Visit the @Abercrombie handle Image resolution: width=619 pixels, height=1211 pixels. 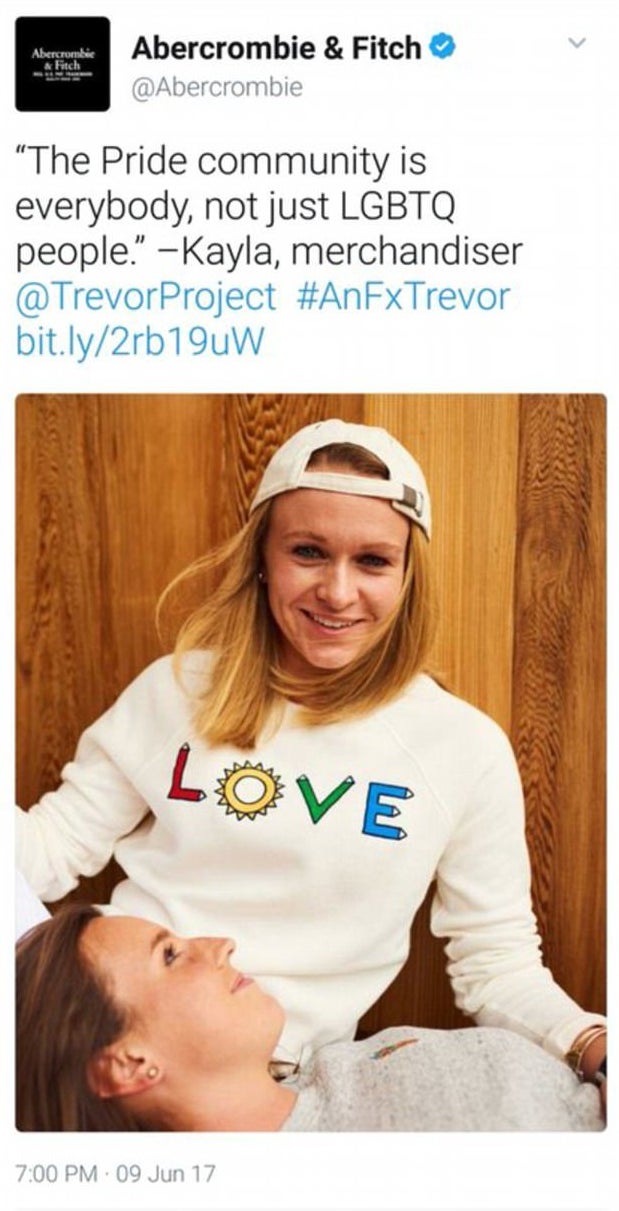click(x=217, y=90)
